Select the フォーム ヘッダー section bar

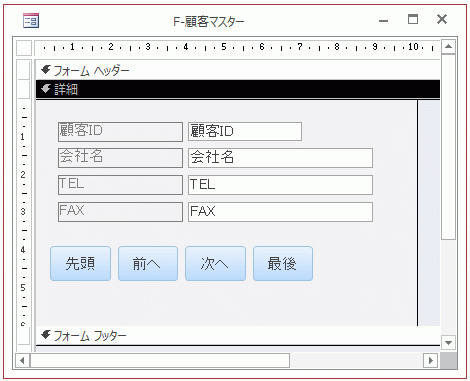click(238, 71)
